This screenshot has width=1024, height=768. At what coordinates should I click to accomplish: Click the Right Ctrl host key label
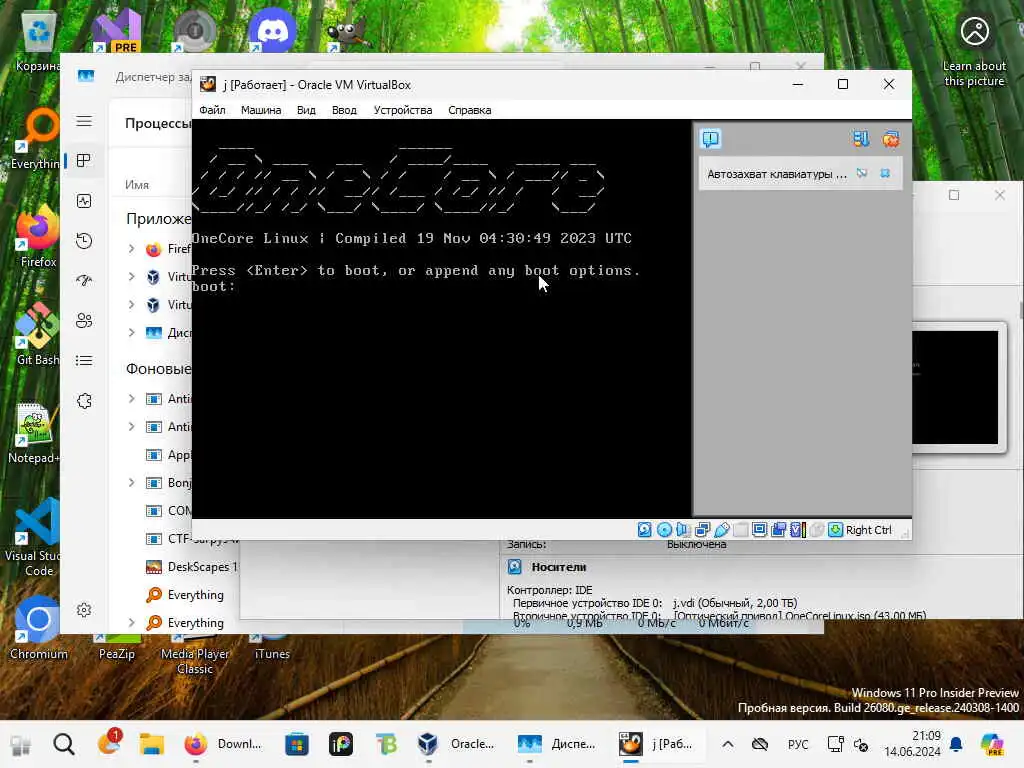tap(869, 530)
